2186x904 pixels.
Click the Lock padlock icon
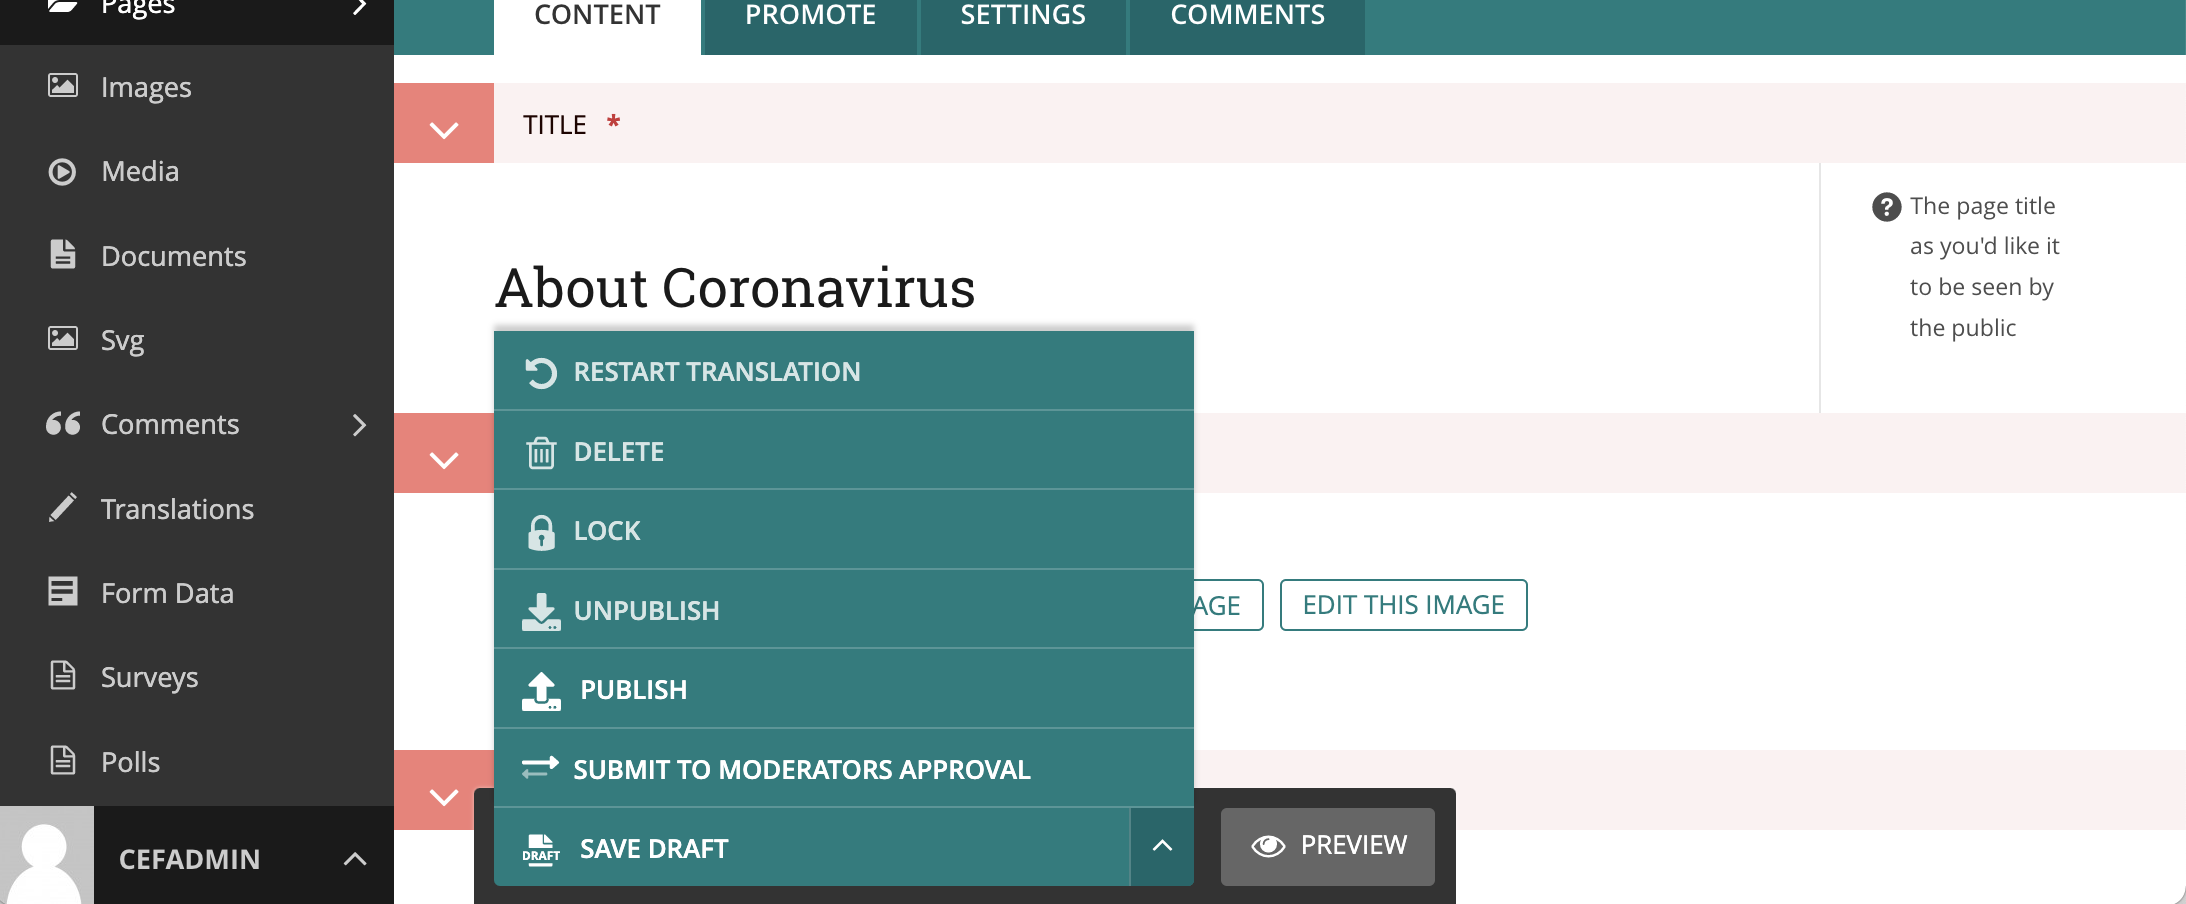[x=541, y=532]
